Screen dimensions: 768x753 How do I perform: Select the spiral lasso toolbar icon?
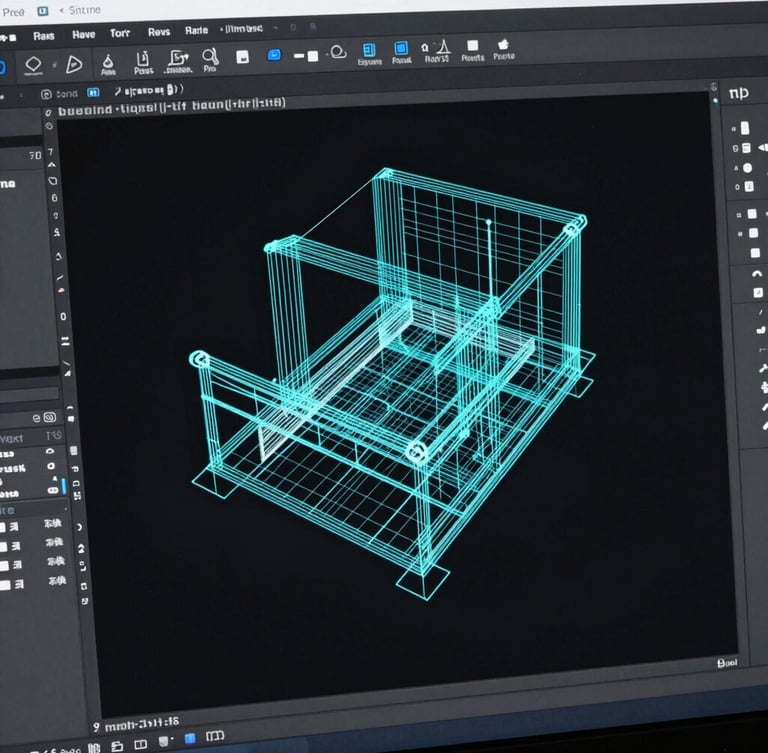[338, 51]
